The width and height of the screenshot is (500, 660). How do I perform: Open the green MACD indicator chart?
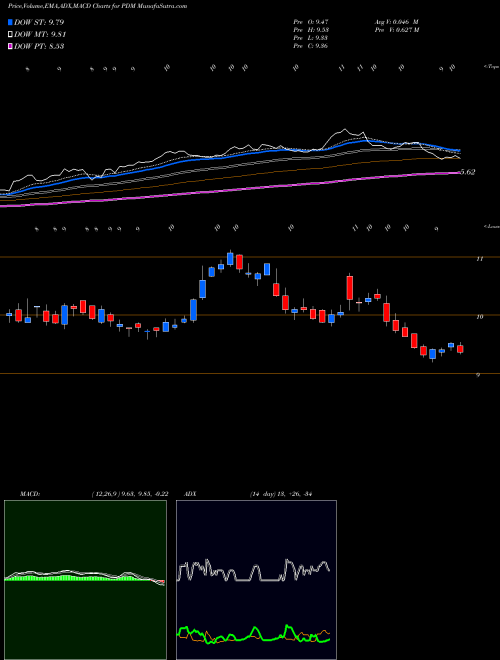[x=85, y=580]
